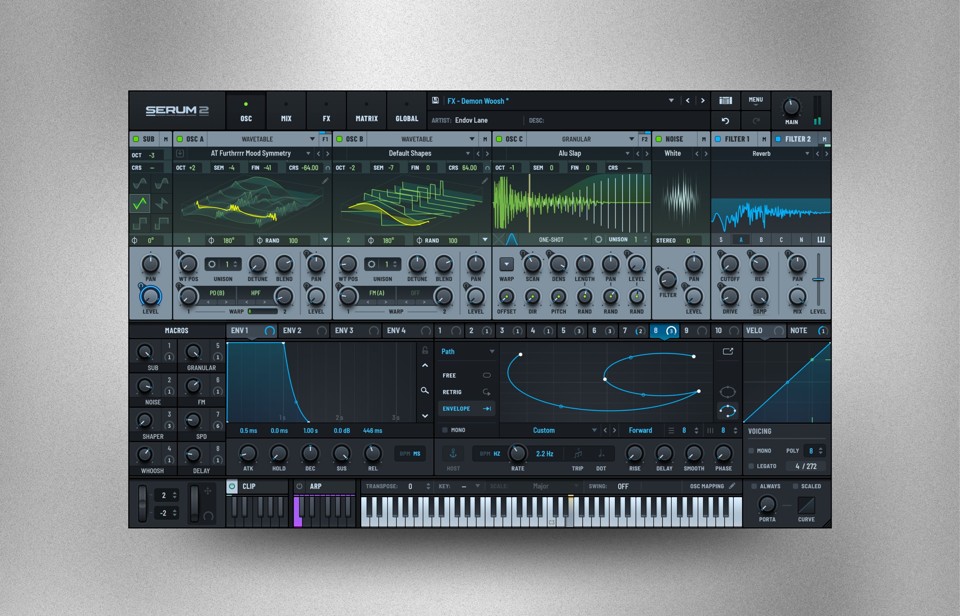
Task: Select the LFO path loop icon
Action: tap(727, 411)
